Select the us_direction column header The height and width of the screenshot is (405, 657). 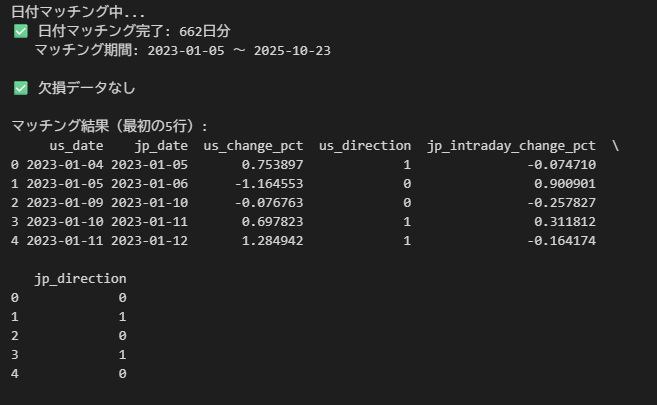(365, 146)
